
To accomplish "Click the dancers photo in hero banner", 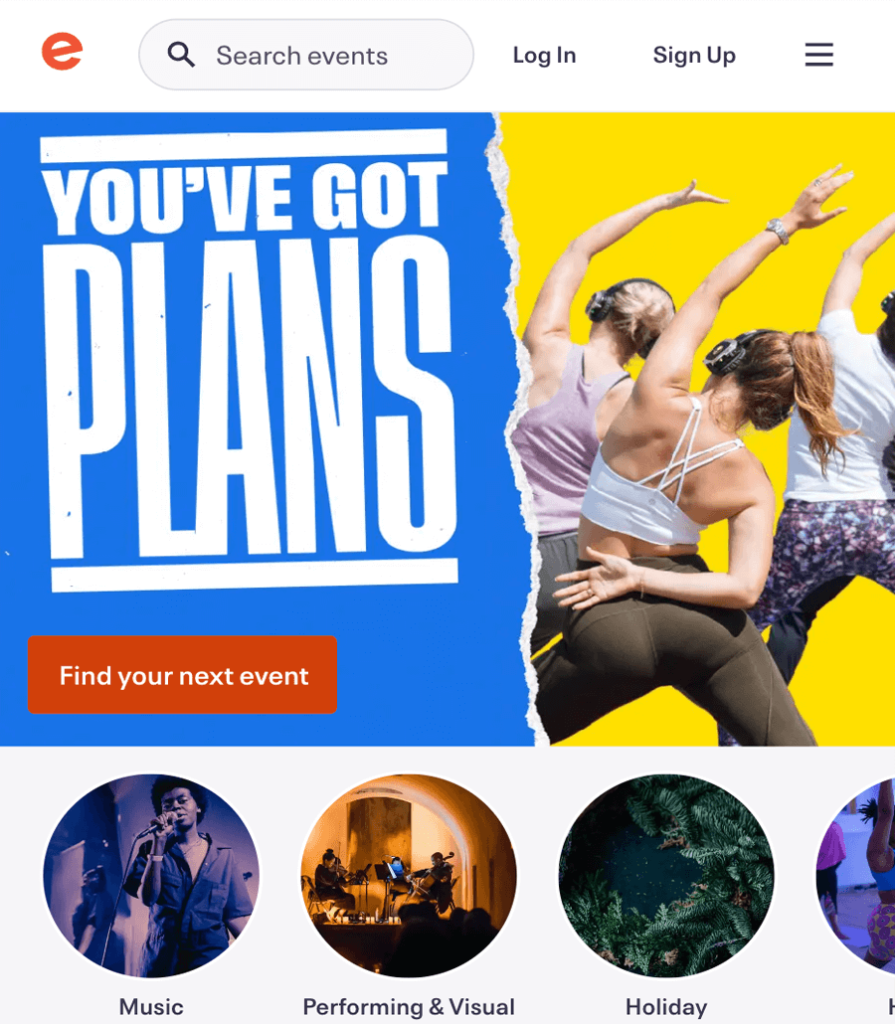I will click(706, 457).
